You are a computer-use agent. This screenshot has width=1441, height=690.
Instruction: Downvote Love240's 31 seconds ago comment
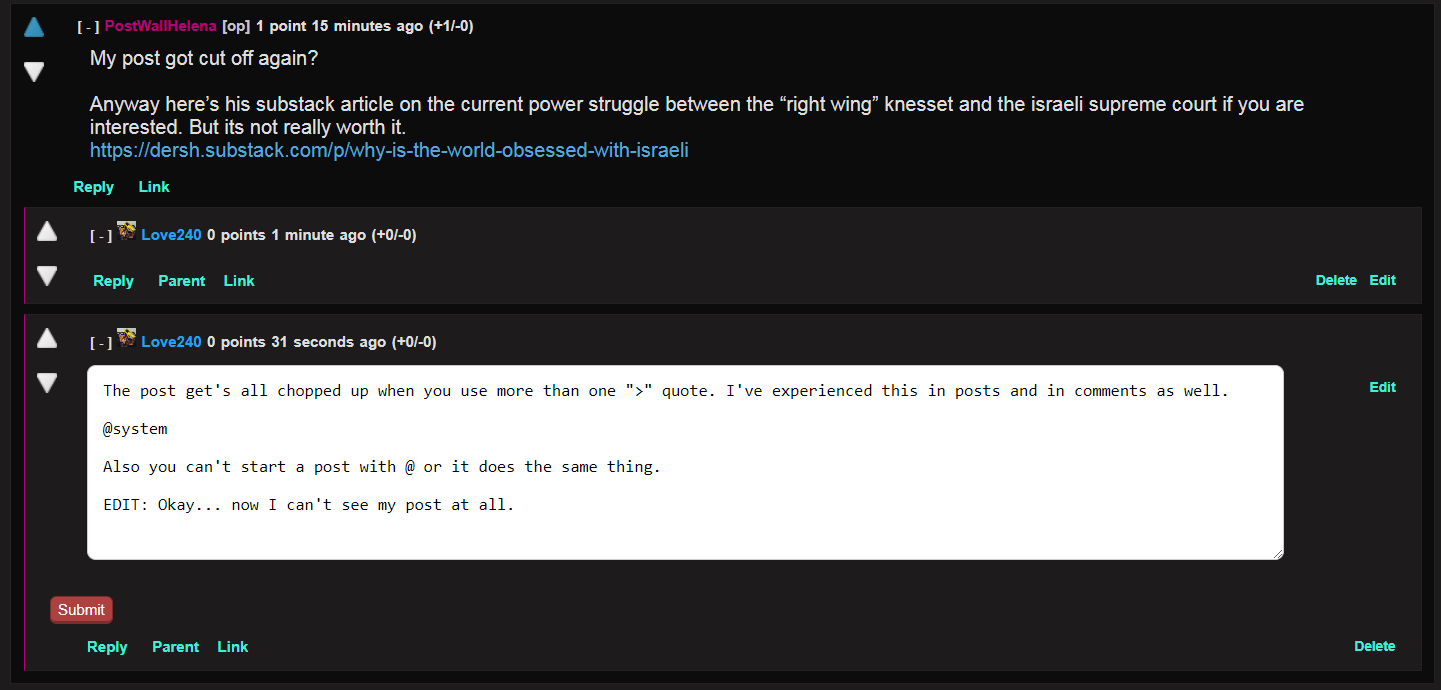pyautogui.click(x=47, y=383)
